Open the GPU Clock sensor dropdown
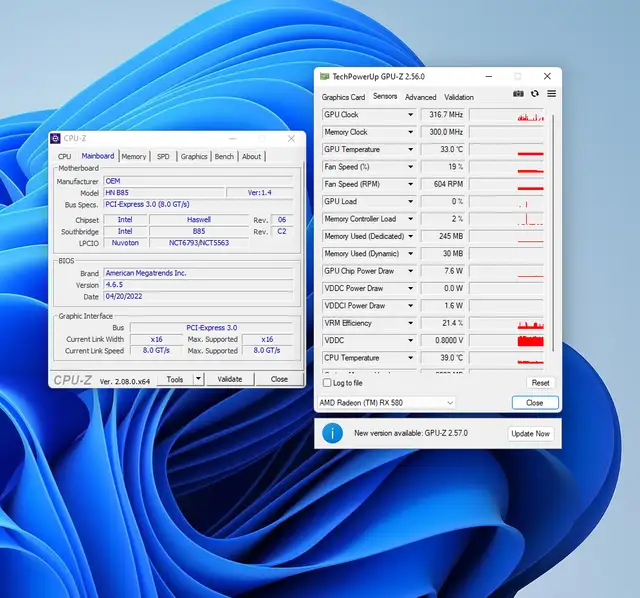Image resolution: width=640 pixels, height=598 pixels. 411,115
